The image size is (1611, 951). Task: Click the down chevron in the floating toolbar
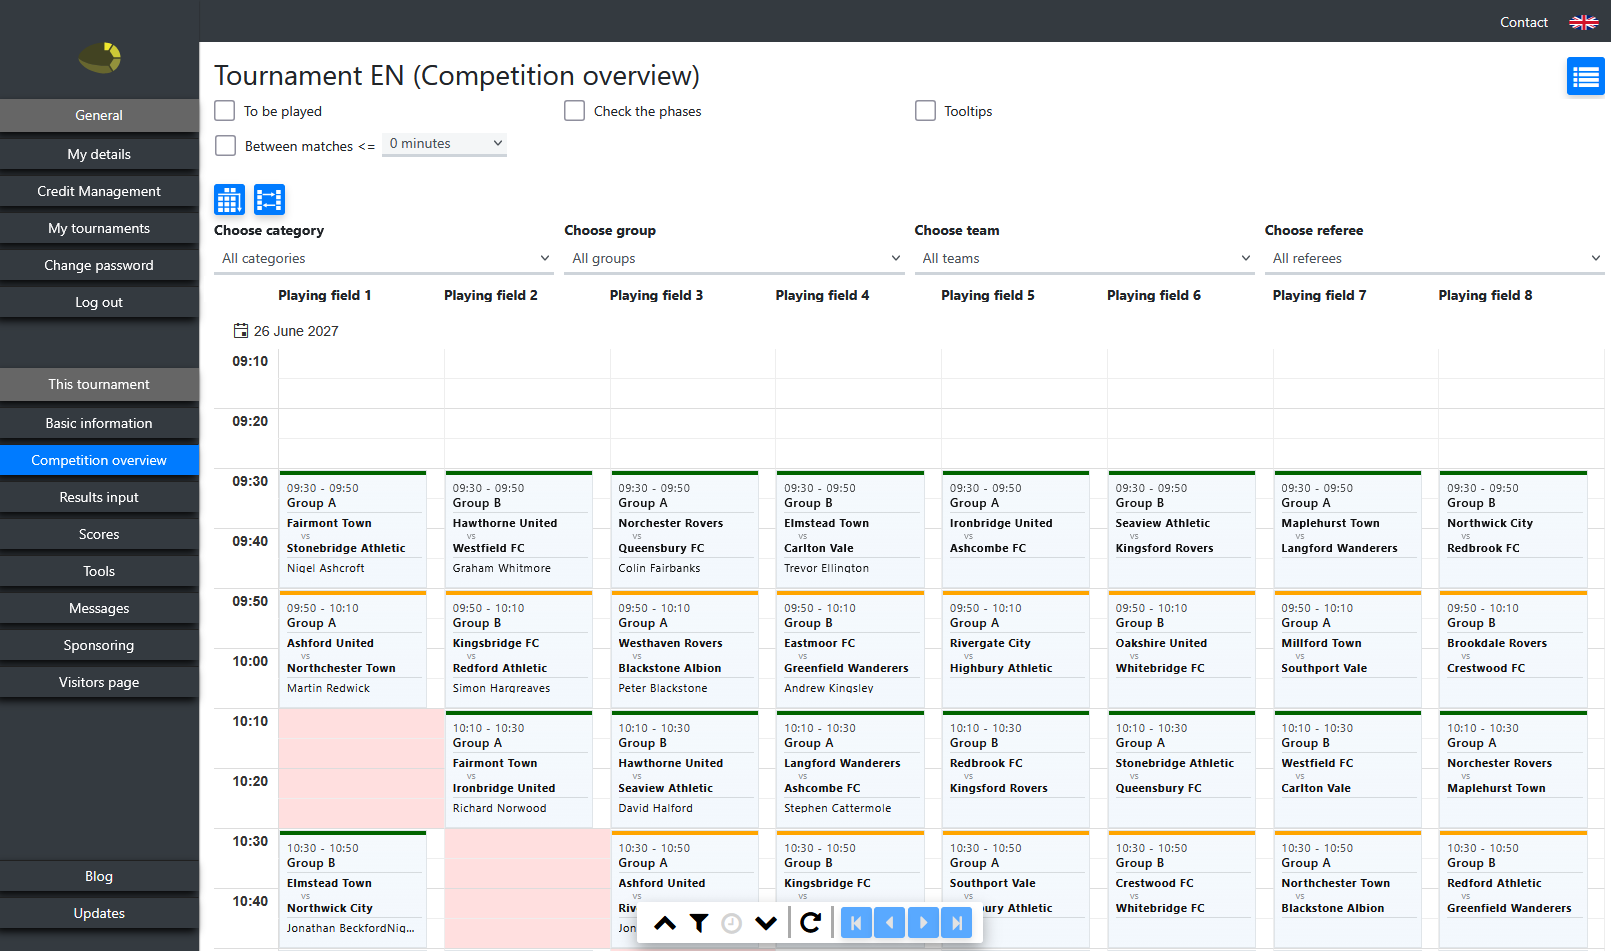[x=766, y=923]
